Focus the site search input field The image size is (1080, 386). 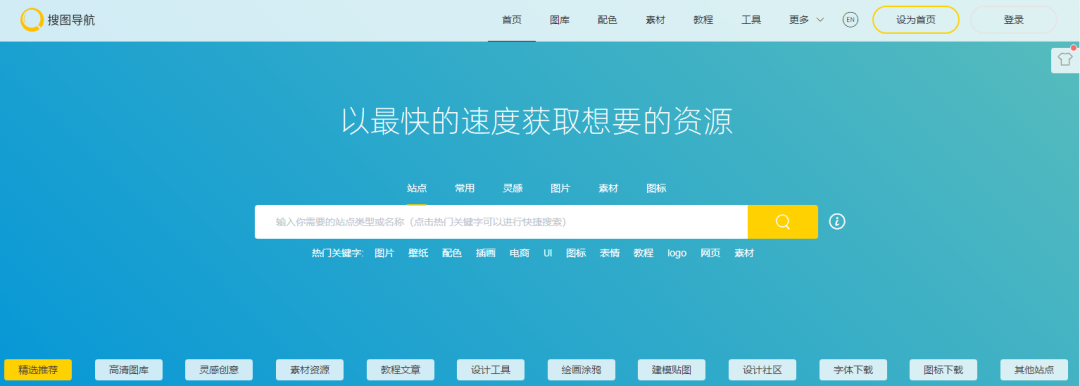[501, 222]
